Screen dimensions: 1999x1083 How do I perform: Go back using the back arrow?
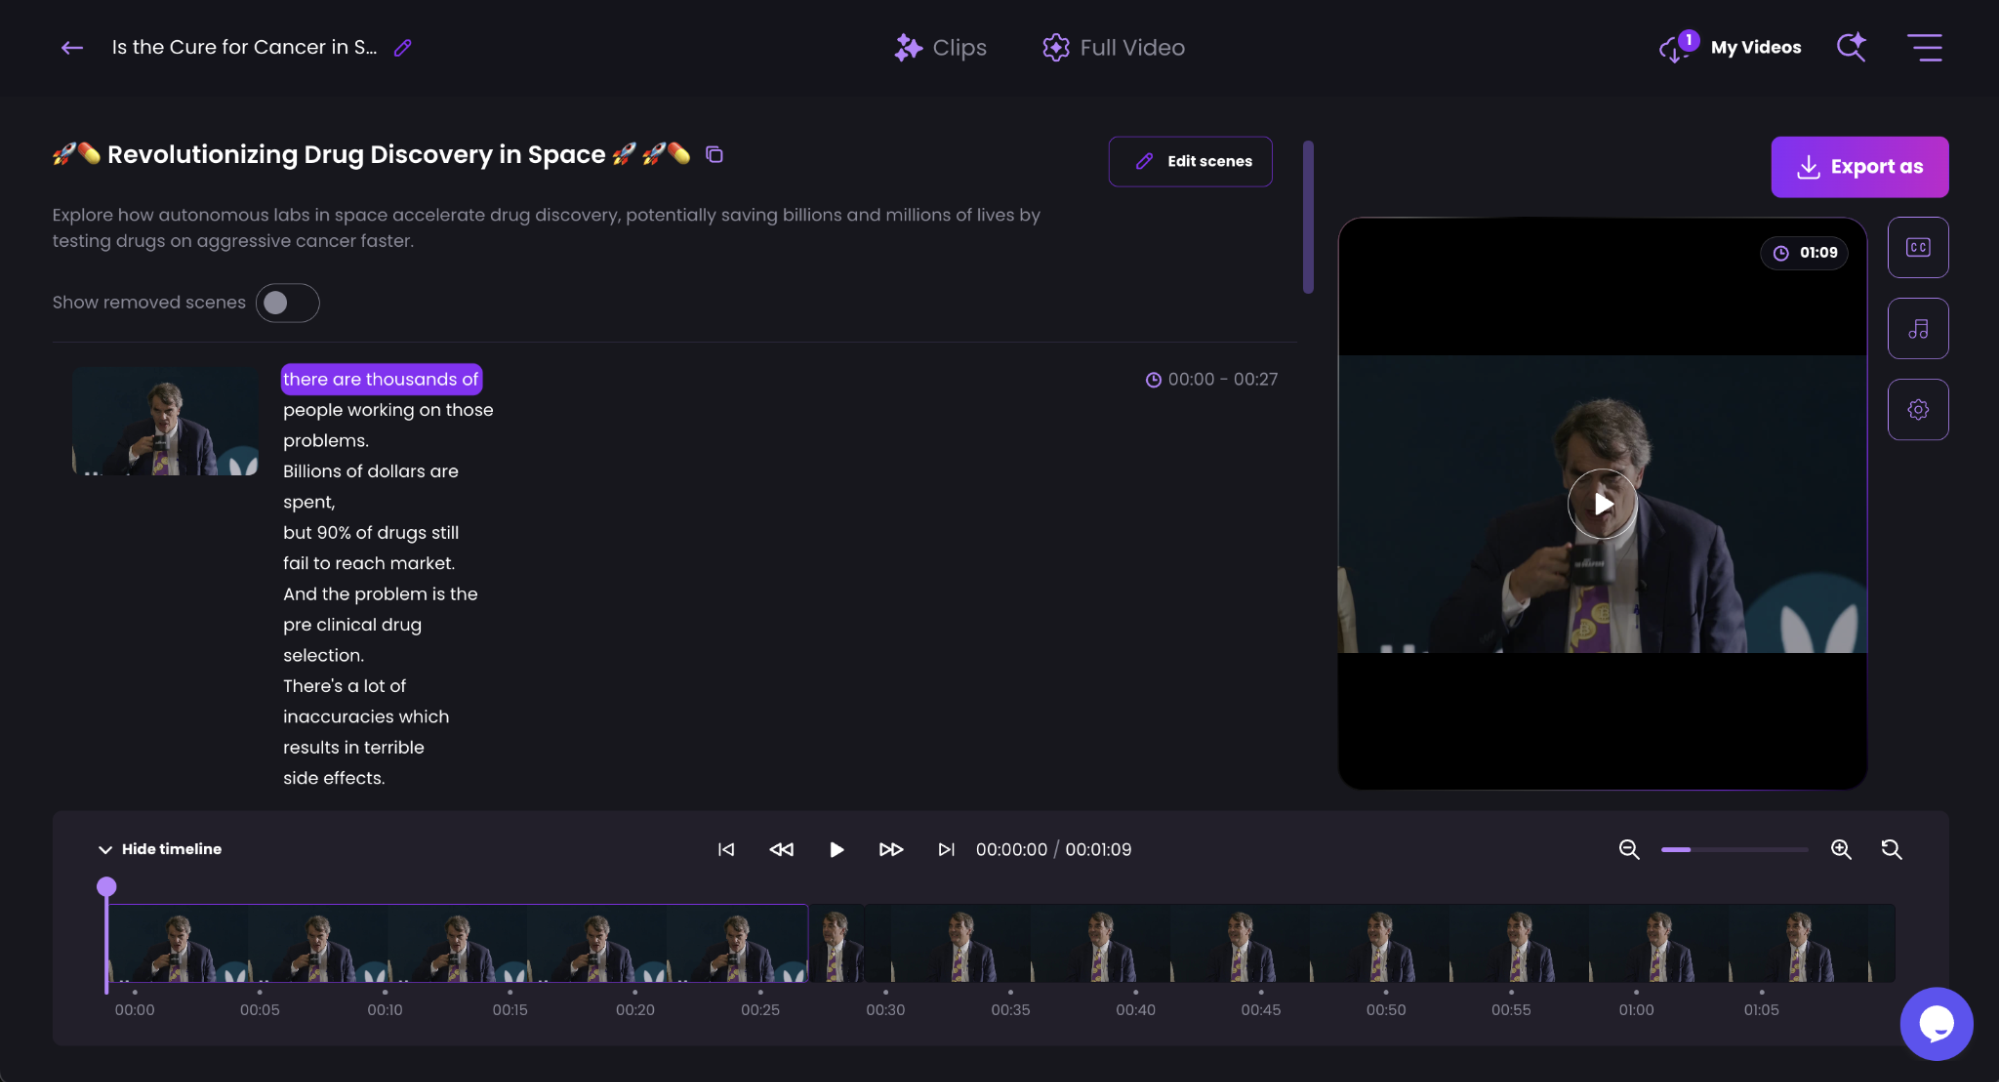pos(71,47)
